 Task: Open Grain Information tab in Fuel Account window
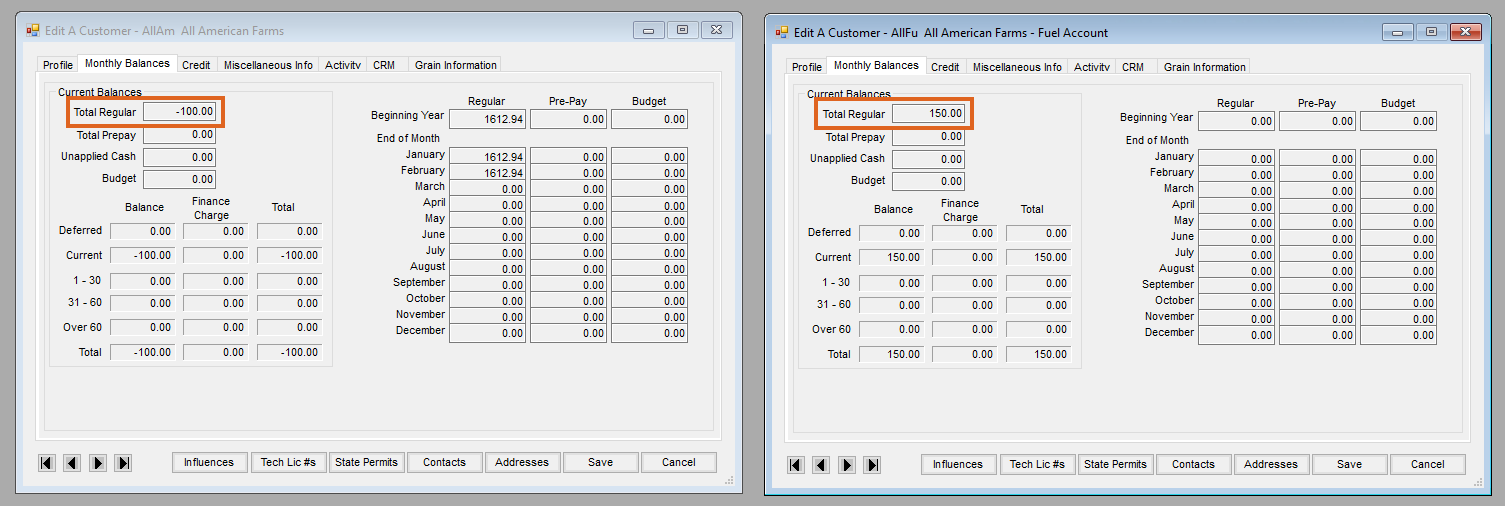(x=1205, y=67)
